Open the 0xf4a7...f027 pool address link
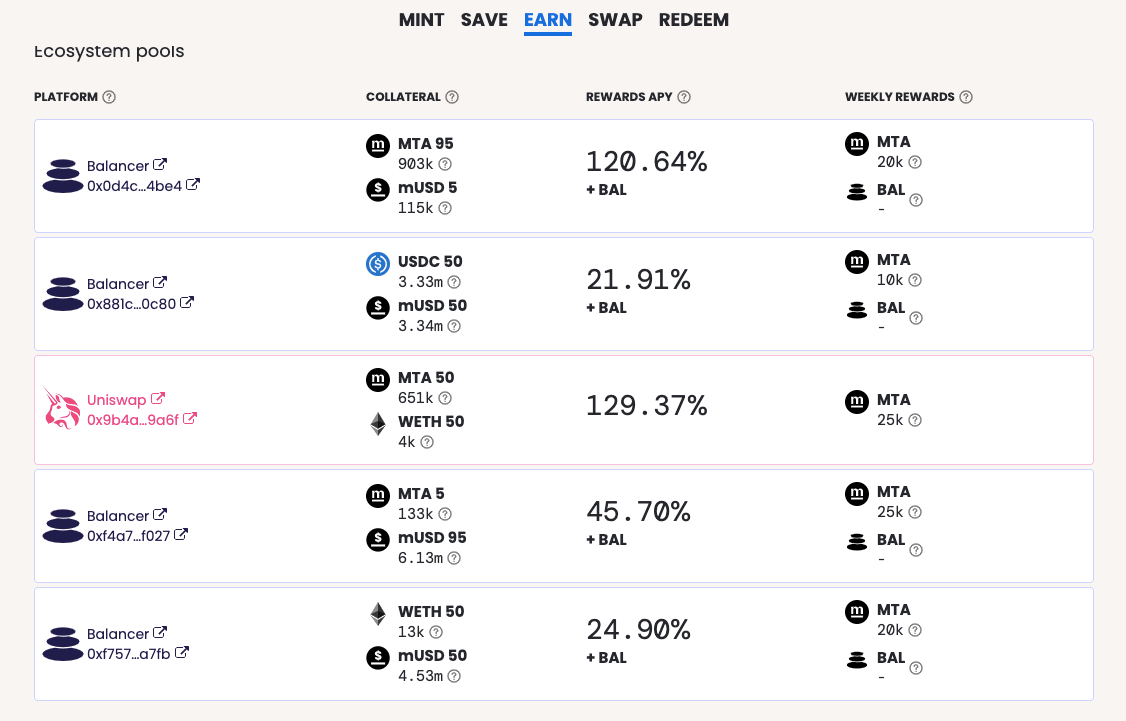Viewport: 1126px width, 721px height. coord(129,536)
